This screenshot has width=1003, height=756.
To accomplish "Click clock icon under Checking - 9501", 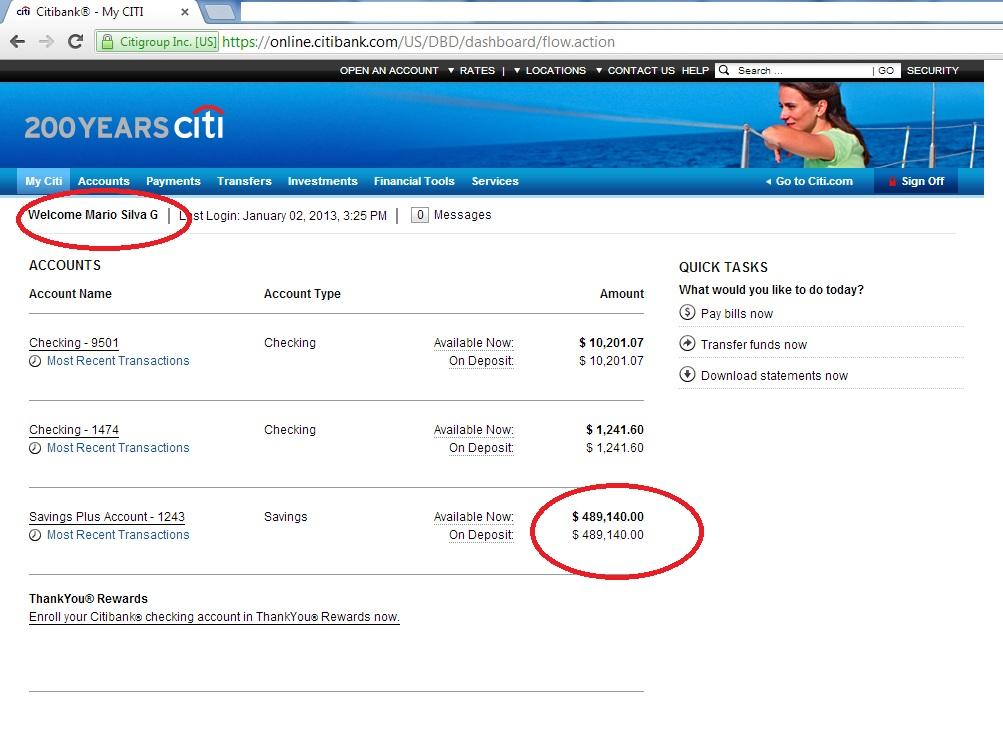I will (x=35, y=361).
